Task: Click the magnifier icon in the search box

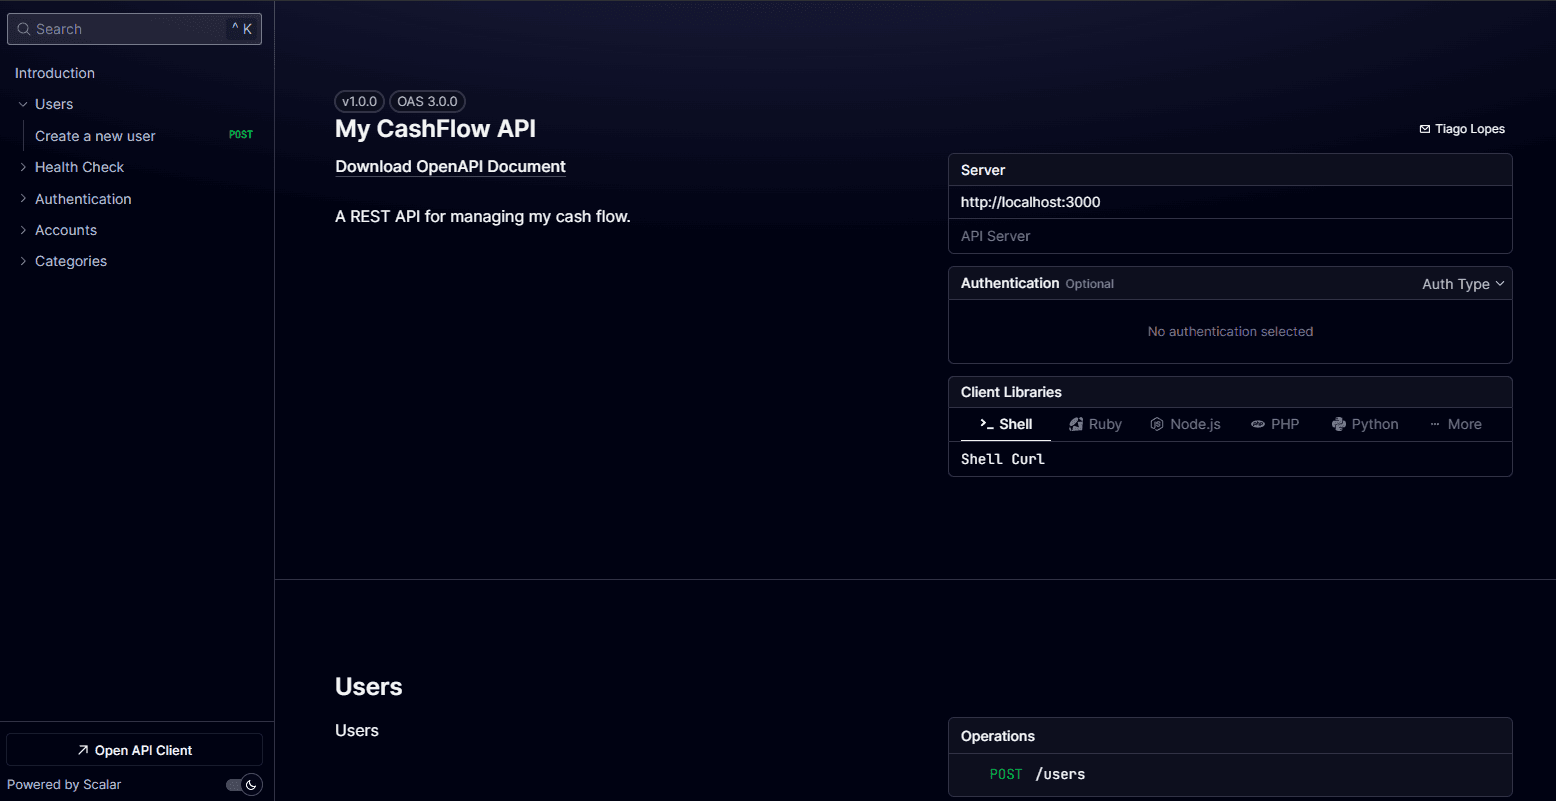Action: click(23, 30)
